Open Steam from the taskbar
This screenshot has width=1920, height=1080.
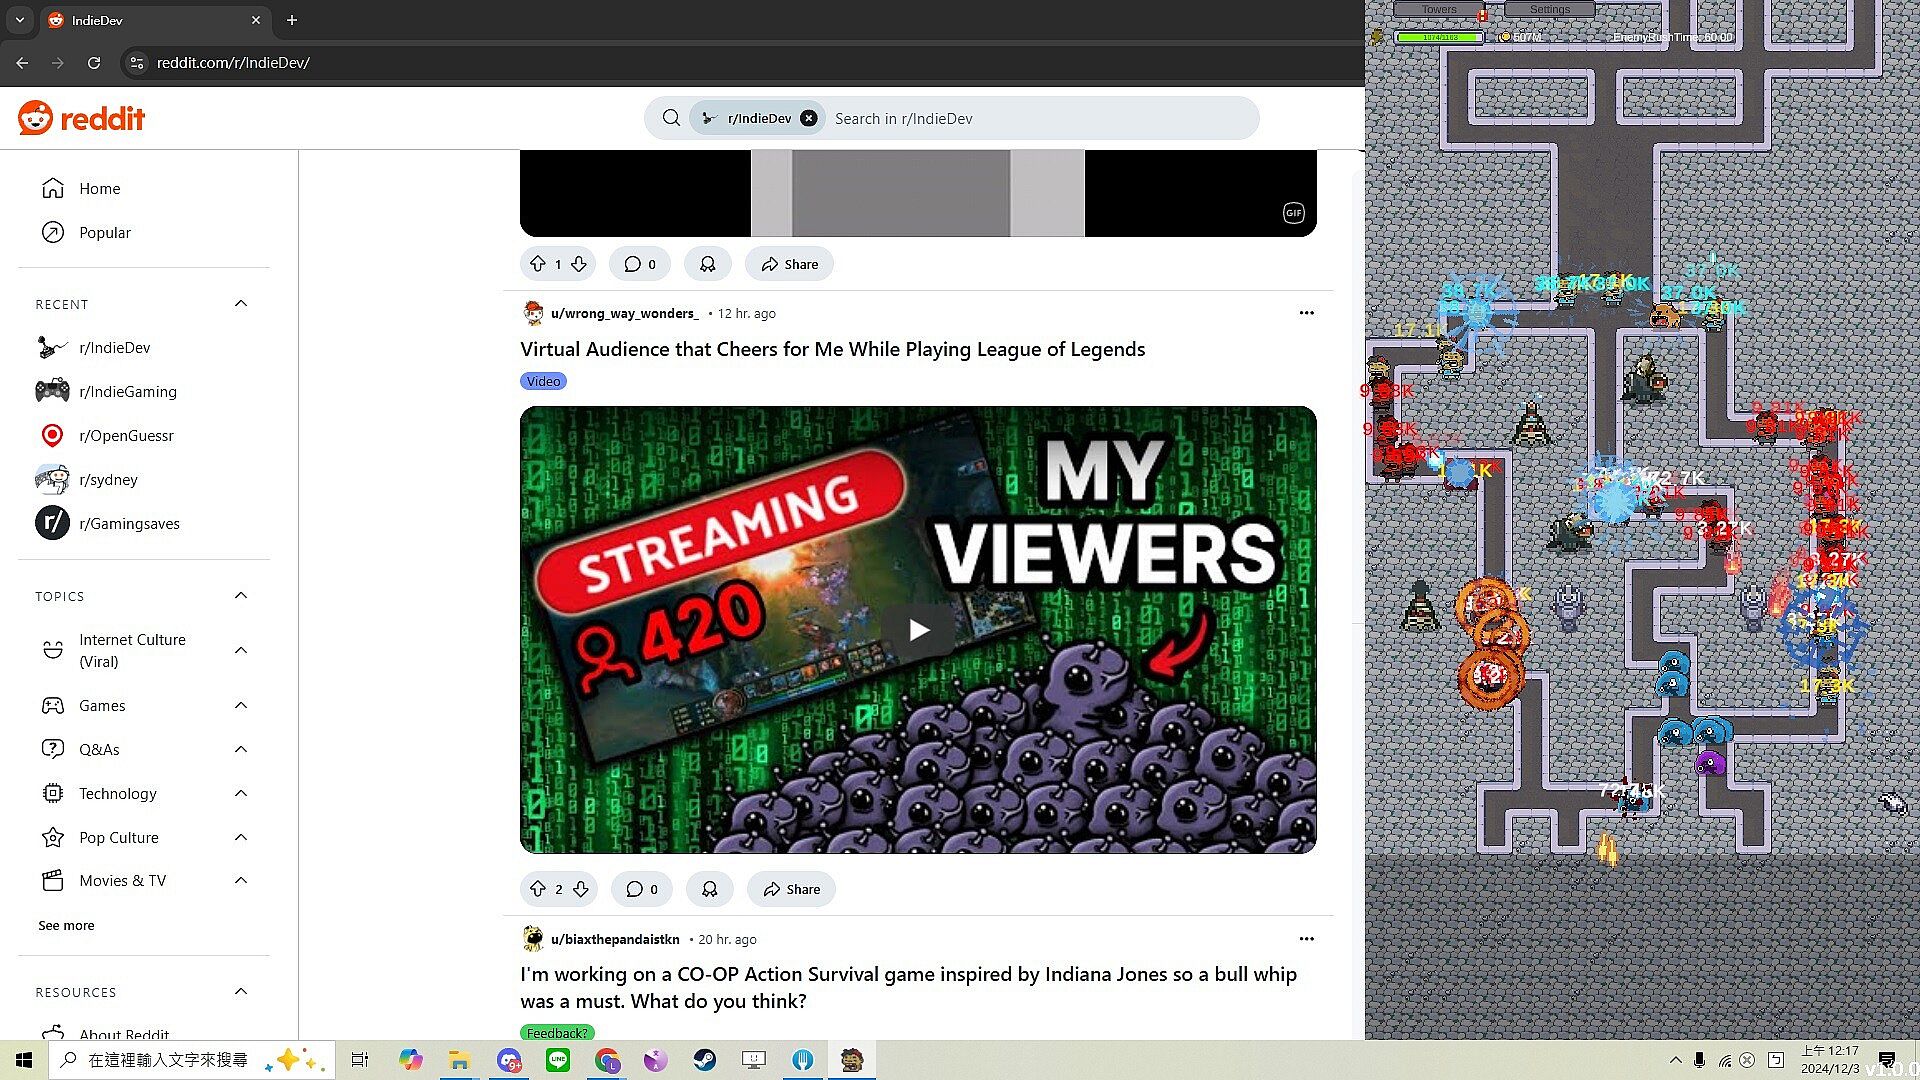point(705,1060)
